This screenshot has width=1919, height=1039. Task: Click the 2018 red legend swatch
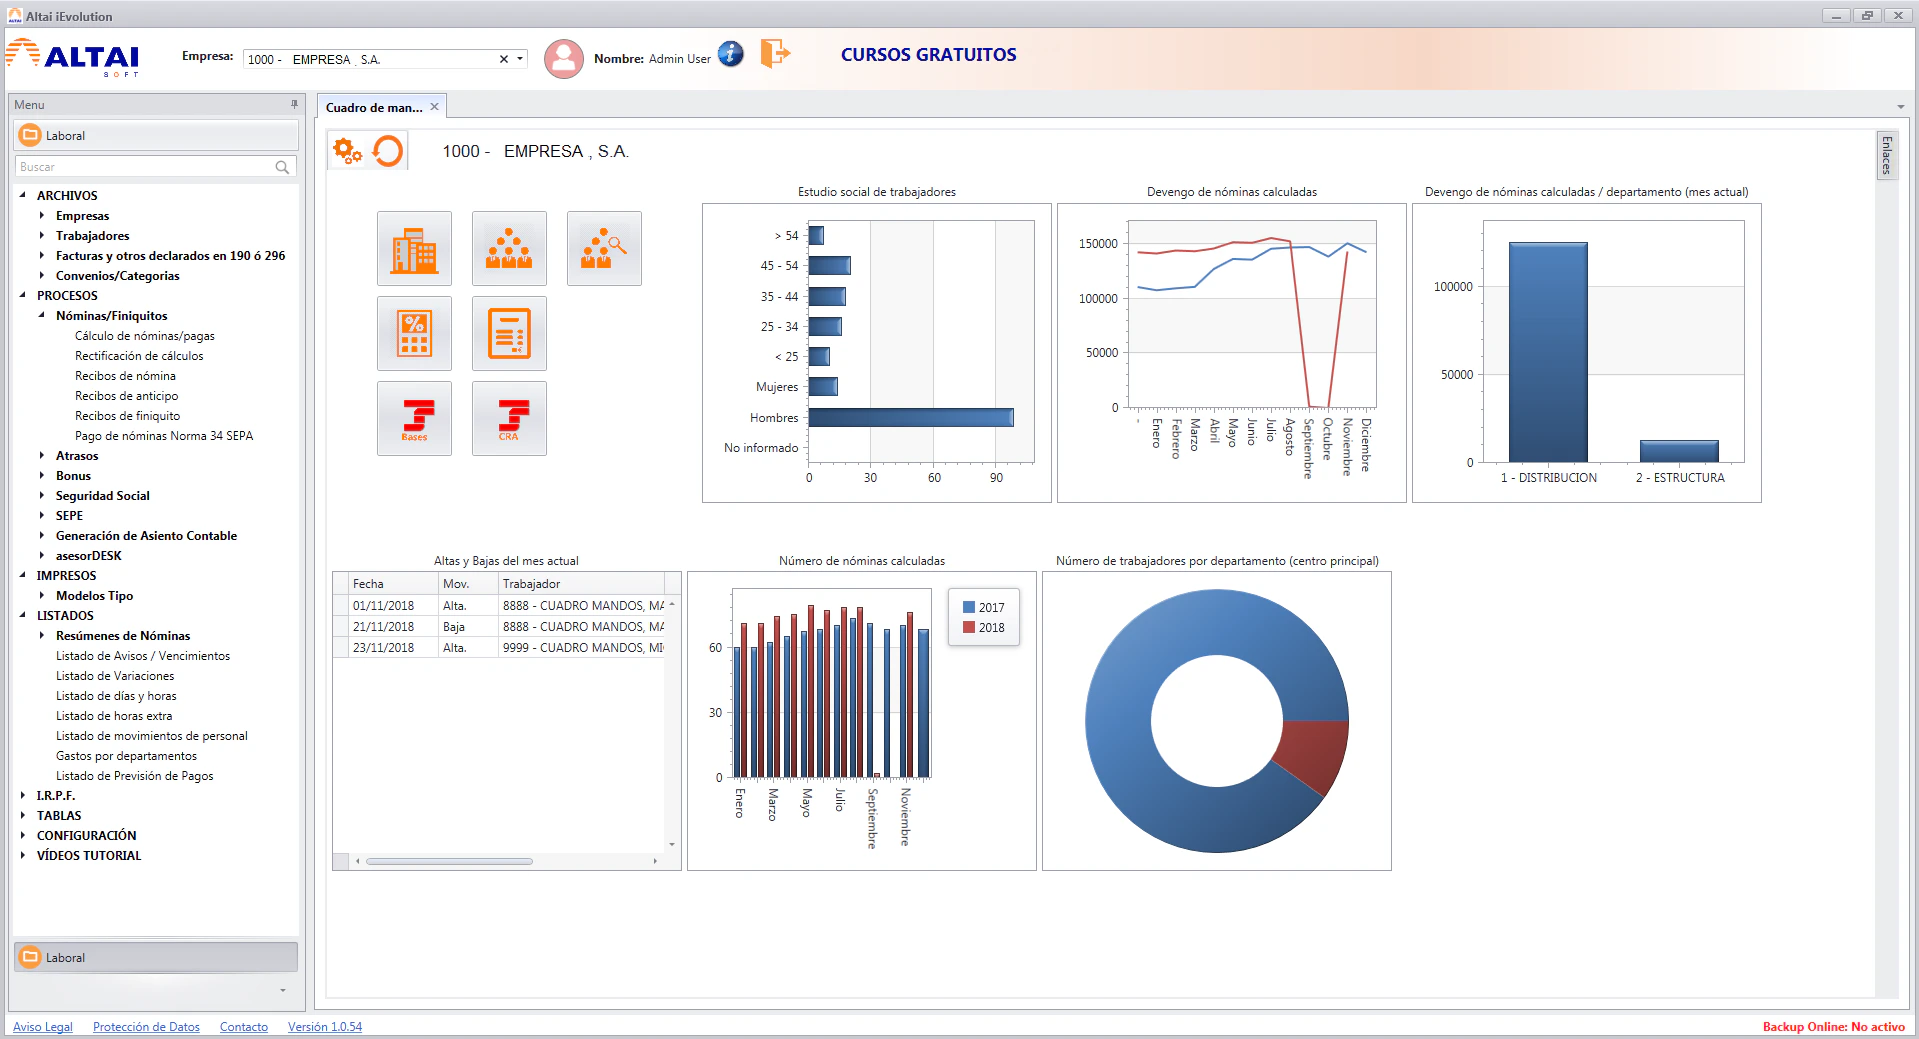(968, 627)
